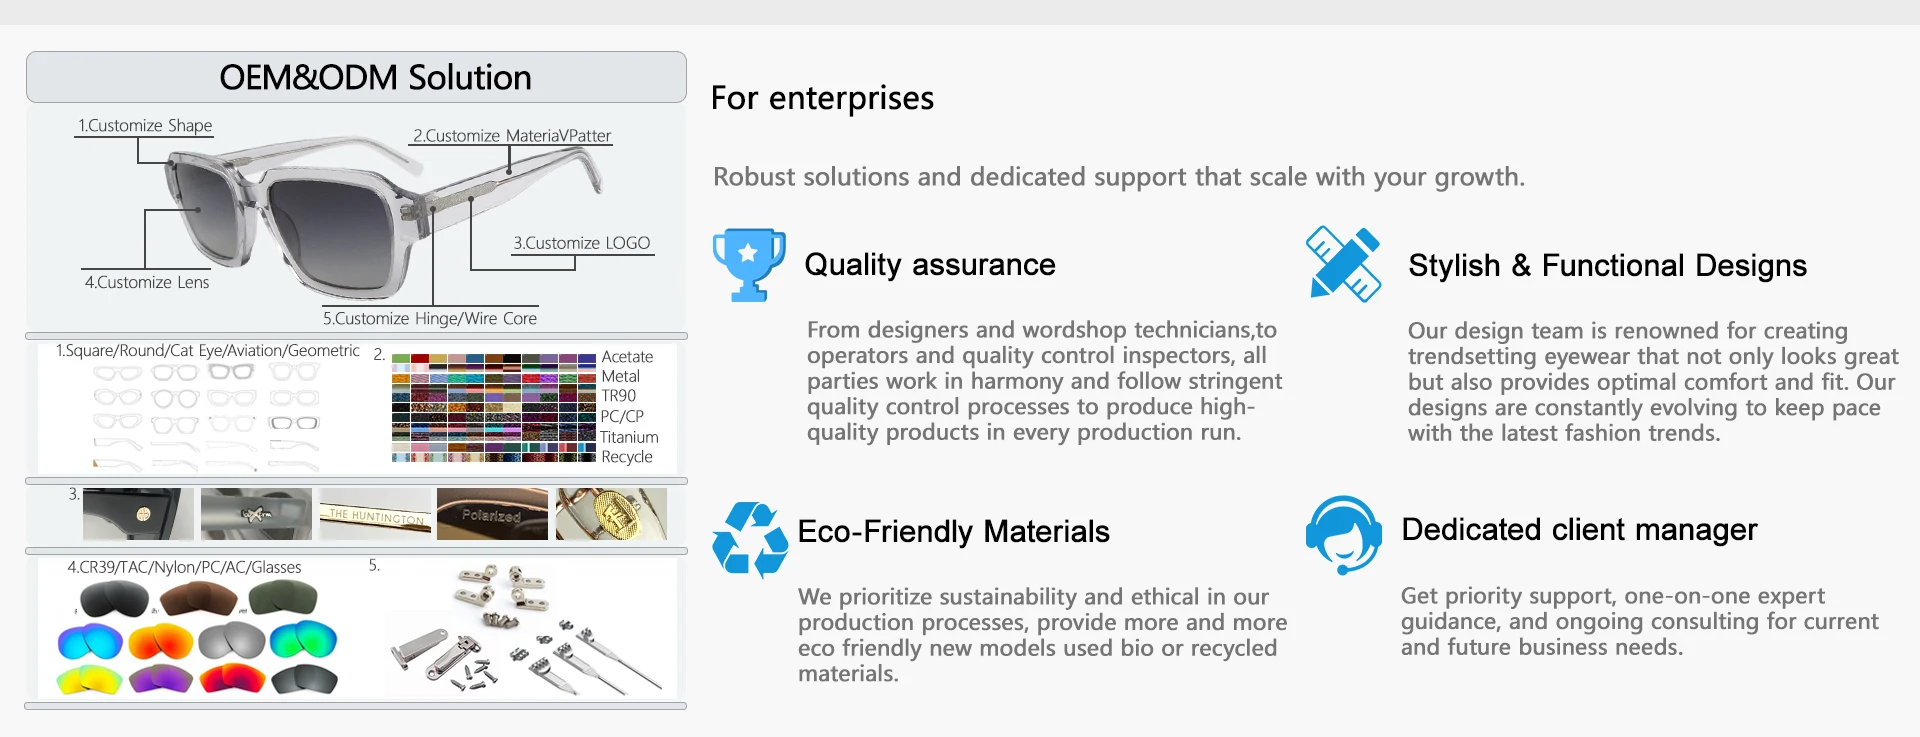Click the Stylish & Functional Designs heading

click(1607, 266)
